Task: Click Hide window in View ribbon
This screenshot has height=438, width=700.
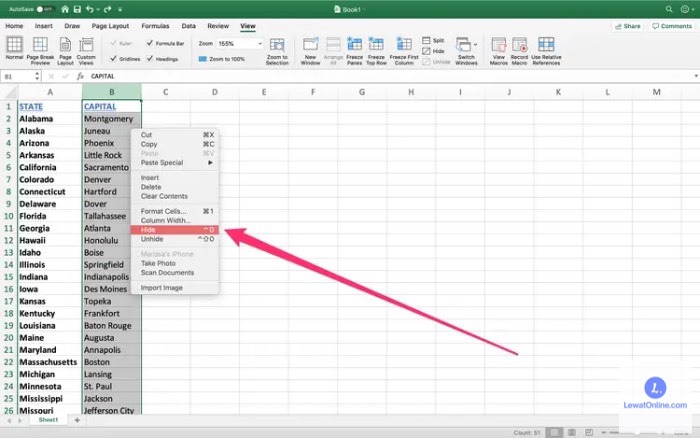Action: click(433, 51)
